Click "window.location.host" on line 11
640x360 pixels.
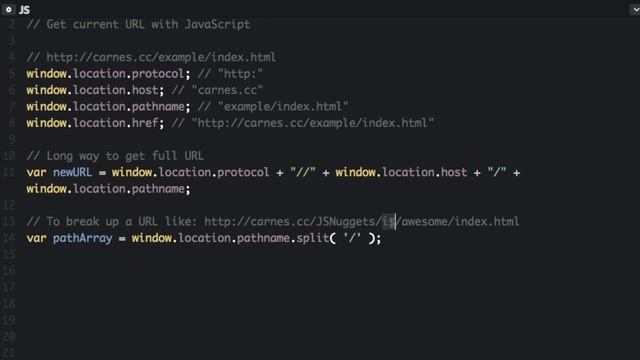point(401,172)
